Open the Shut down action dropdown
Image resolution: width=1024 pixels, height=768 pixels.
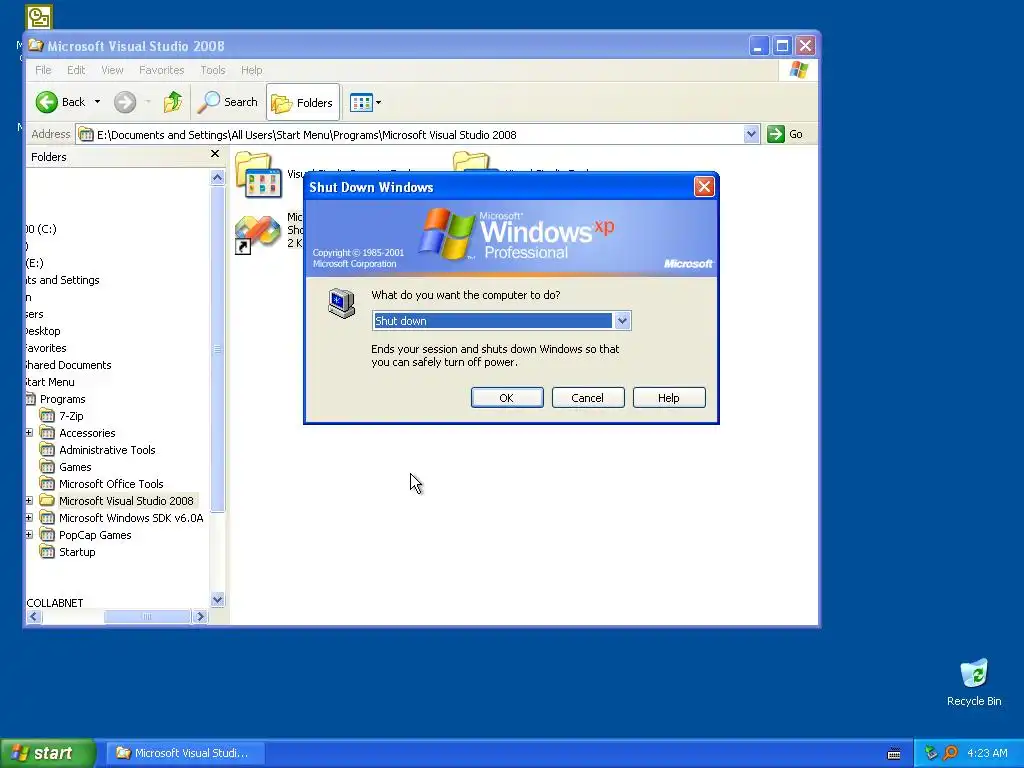[622, 321]
